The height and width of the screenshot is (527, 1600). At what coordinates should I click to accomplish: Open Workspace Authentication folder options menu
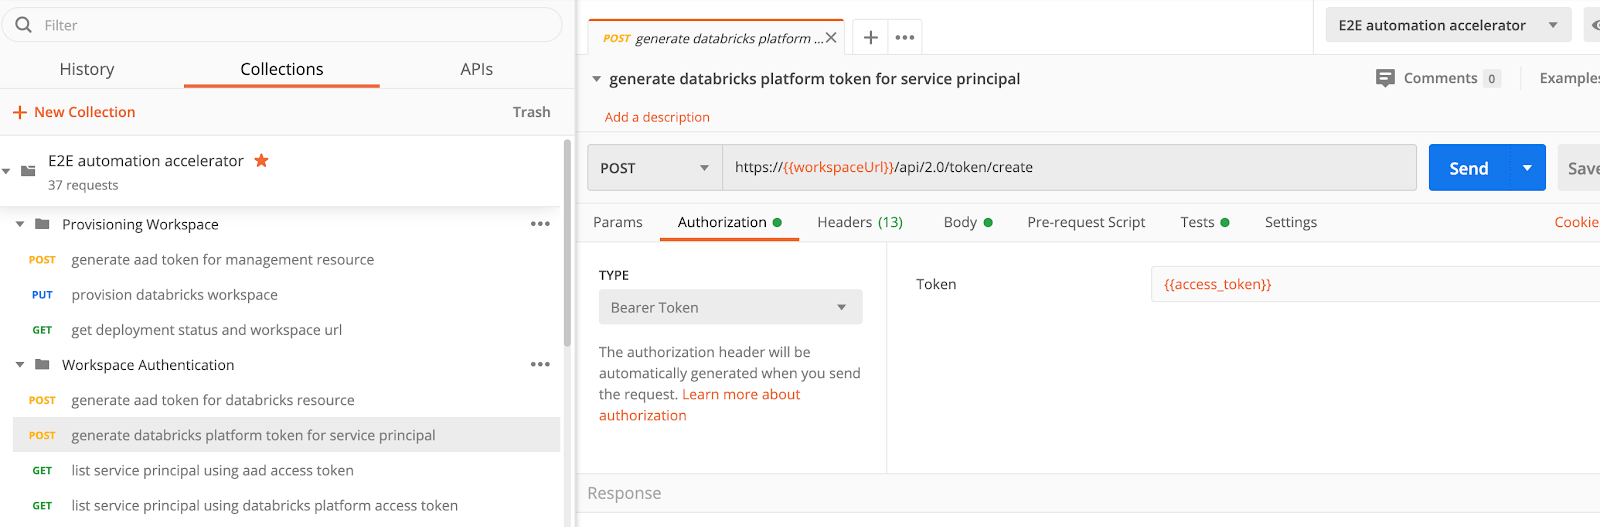(540, 365)
